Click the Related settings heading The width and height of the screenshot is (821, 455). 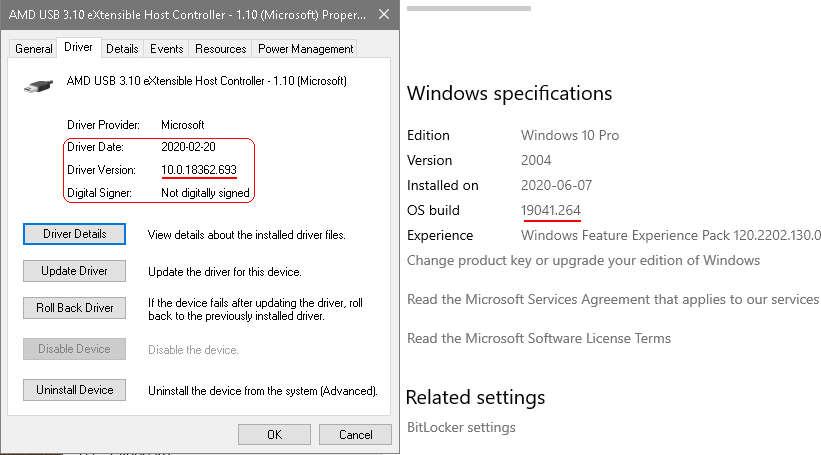click(475, 397)
